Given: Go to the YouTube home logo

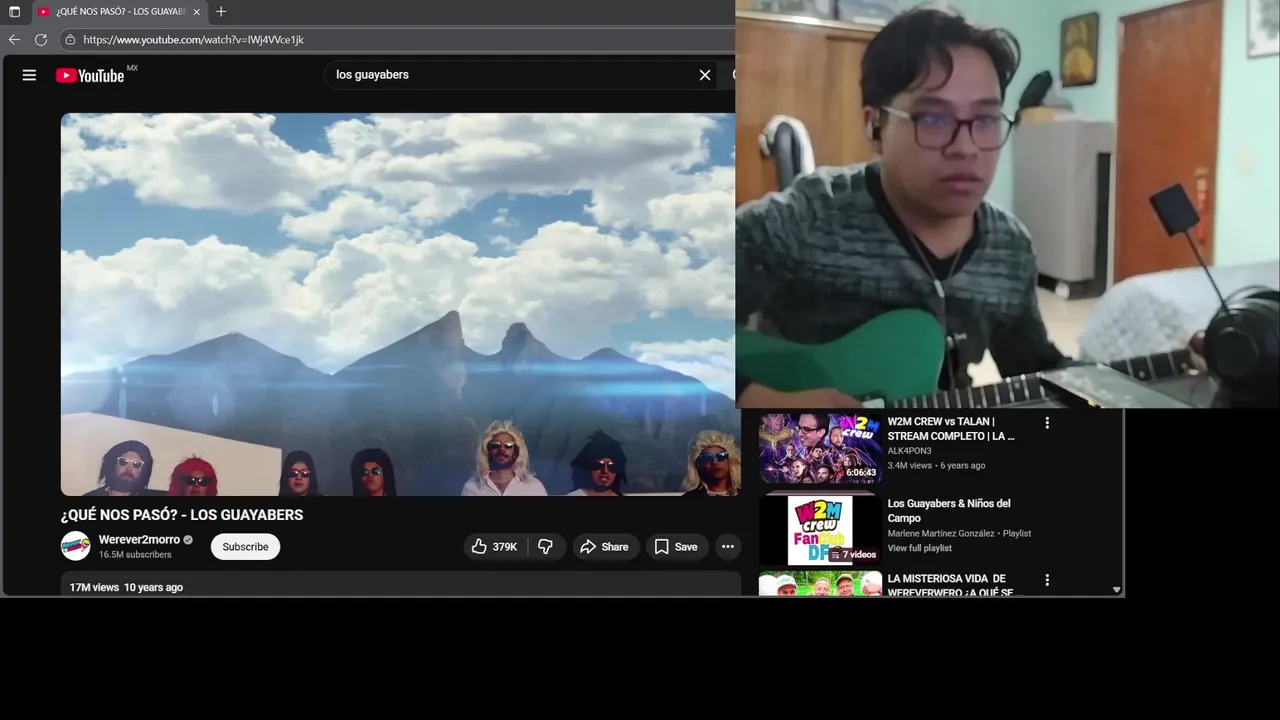Looking at the screenshot, I should point(90,75).
